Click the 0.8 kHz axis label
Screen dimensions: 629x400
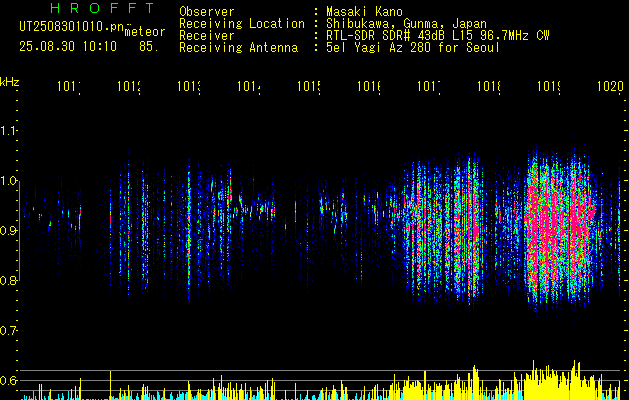coord(8,280)
